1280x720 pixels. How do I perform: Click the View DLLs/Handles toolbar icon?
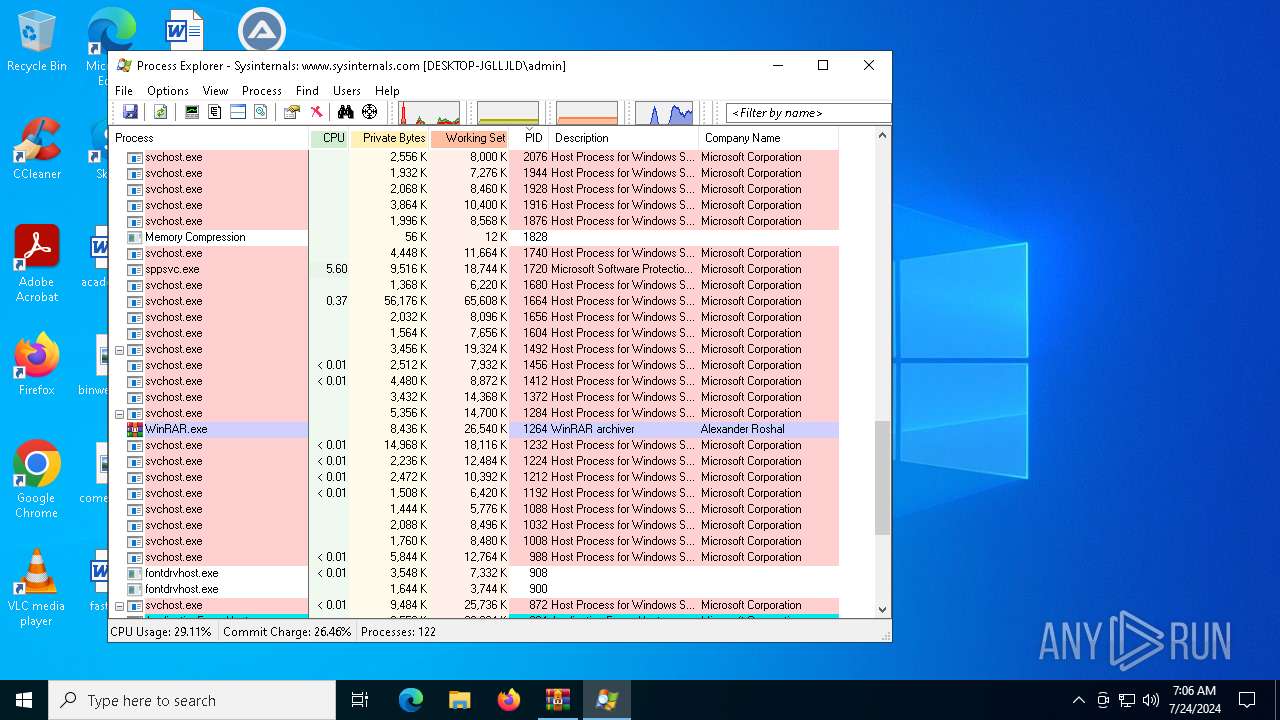261,112
